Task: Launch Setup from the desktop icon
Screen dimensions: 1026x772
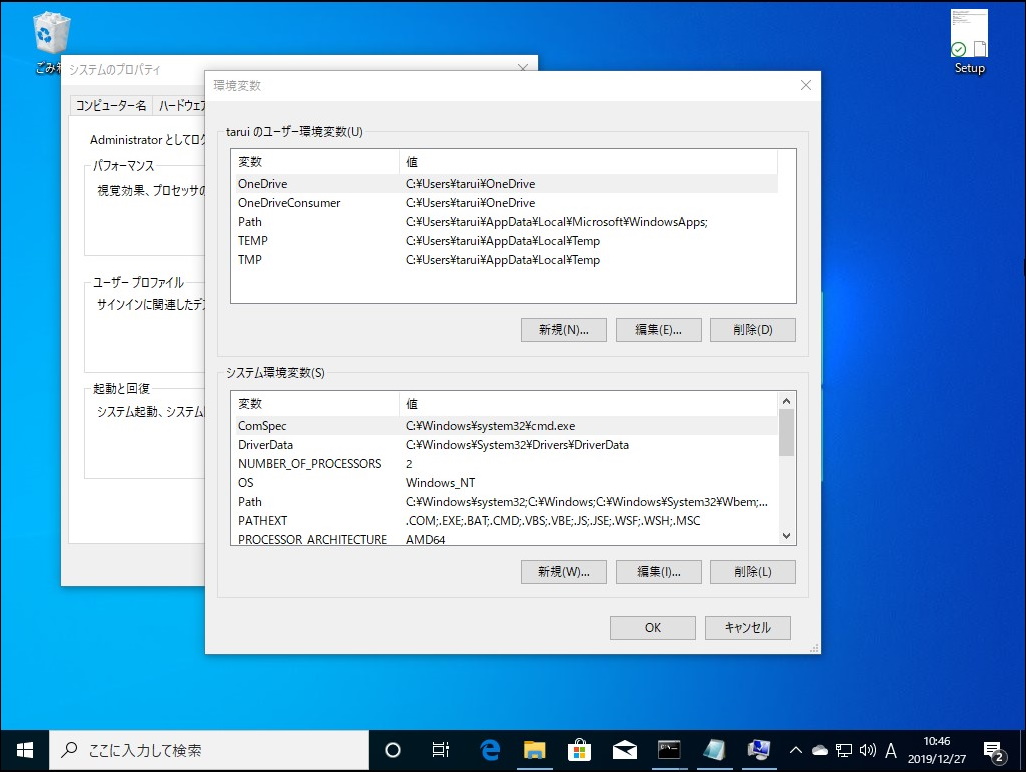Action: coord(967,30)
